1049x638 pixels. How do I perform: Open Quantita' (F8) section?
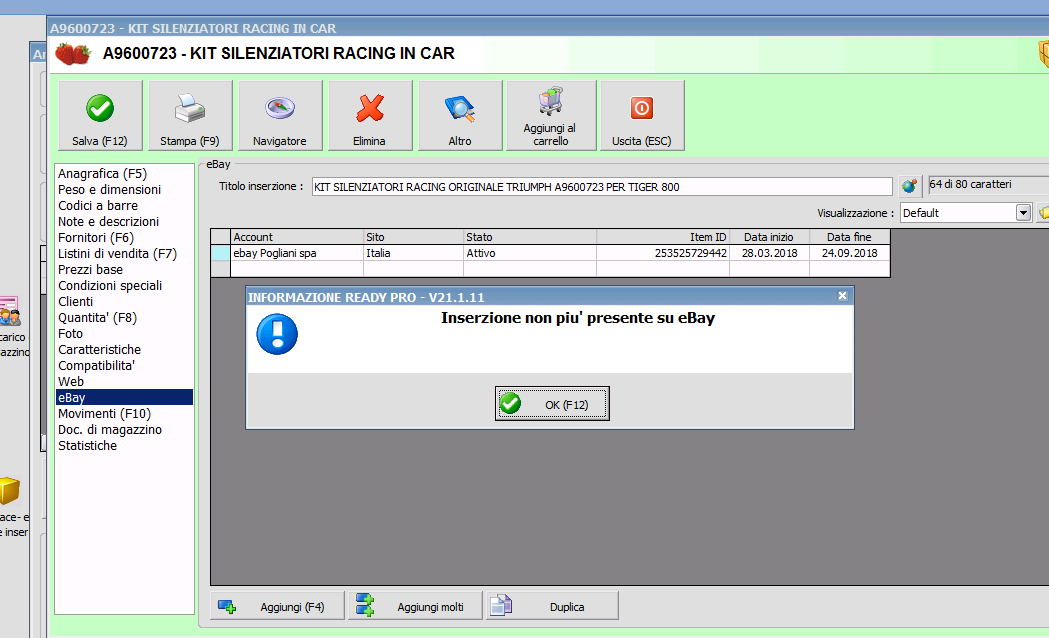(124, 318)
